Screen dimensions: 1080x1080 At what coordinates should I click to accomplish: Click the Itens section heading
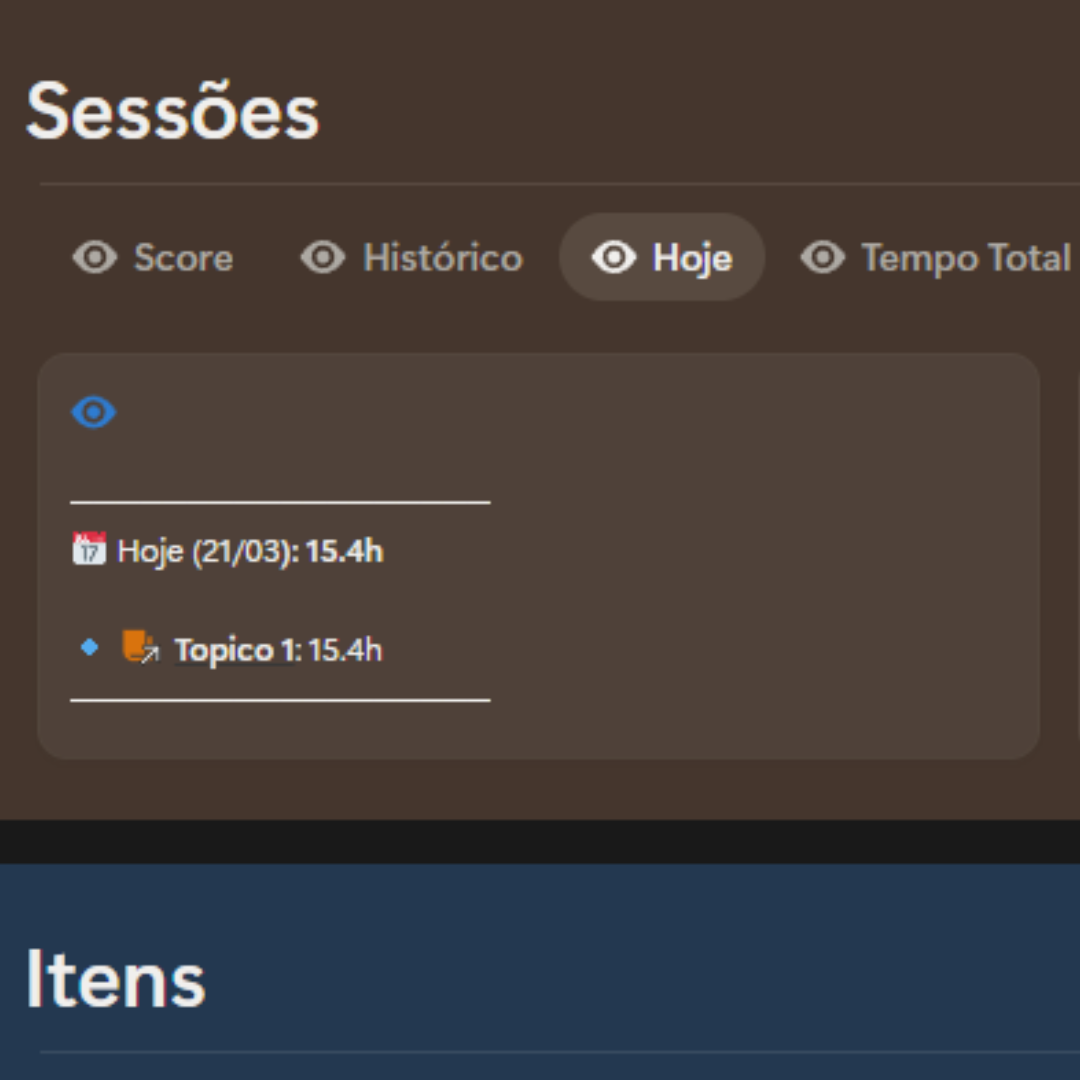[115, 980]
